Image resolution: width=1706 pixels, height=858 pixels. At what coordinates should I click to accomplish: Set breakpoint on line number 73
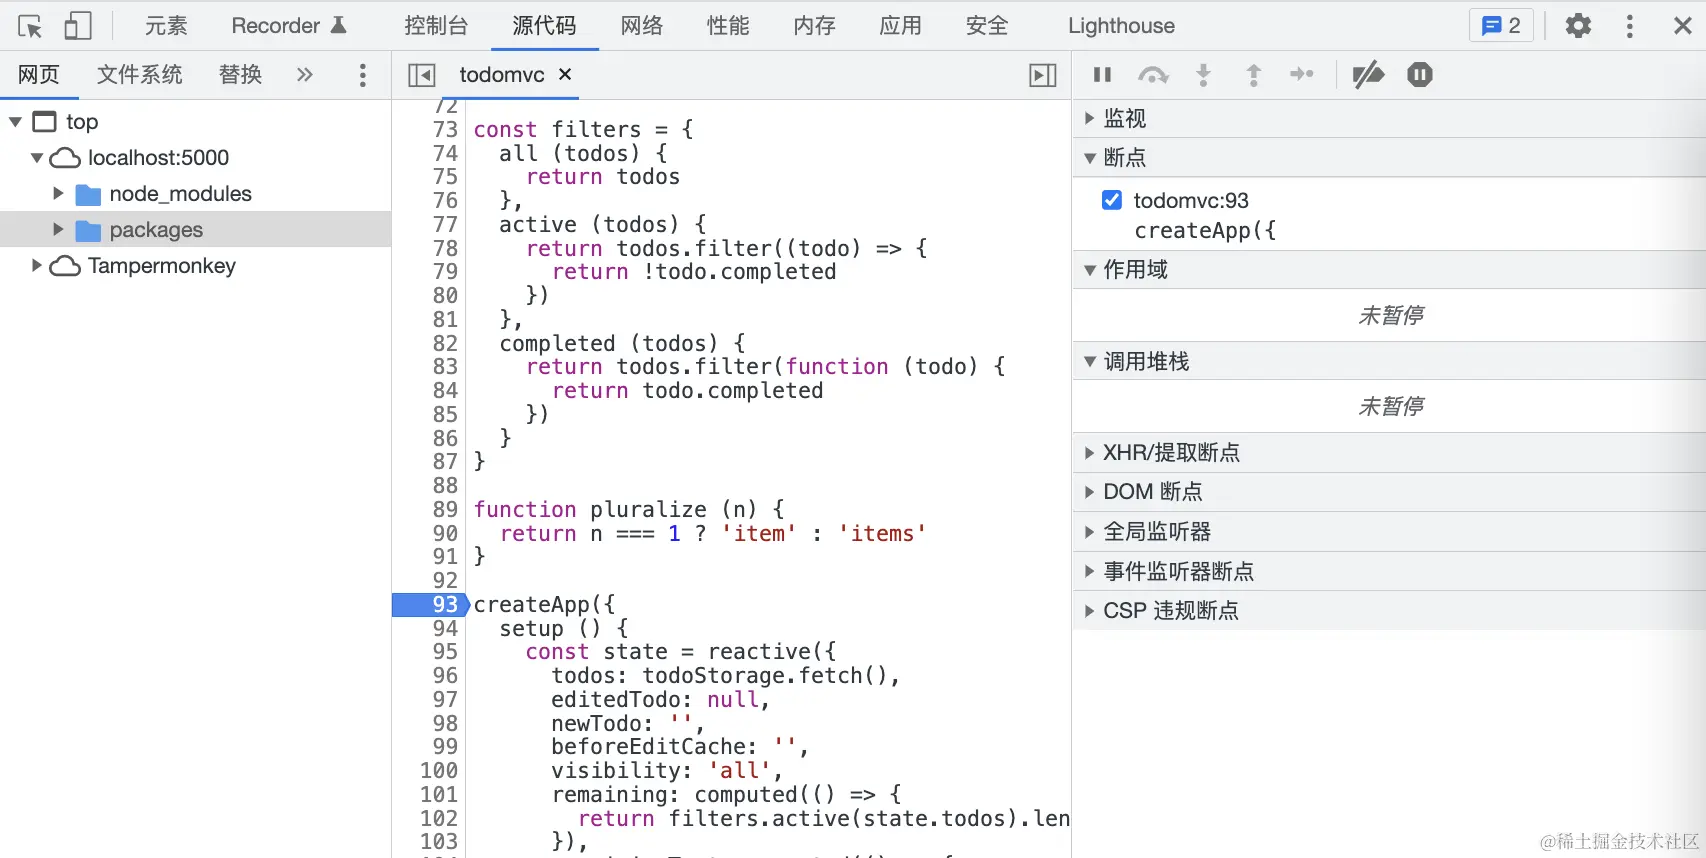click(x=445, y=130)
